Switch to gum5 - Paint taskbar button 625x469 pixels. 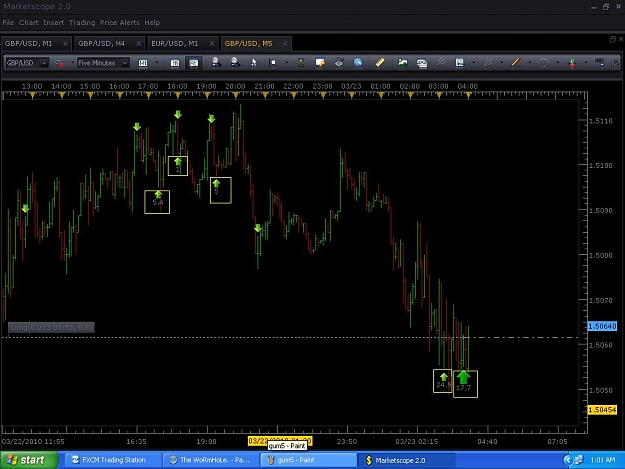pos(308,460)
